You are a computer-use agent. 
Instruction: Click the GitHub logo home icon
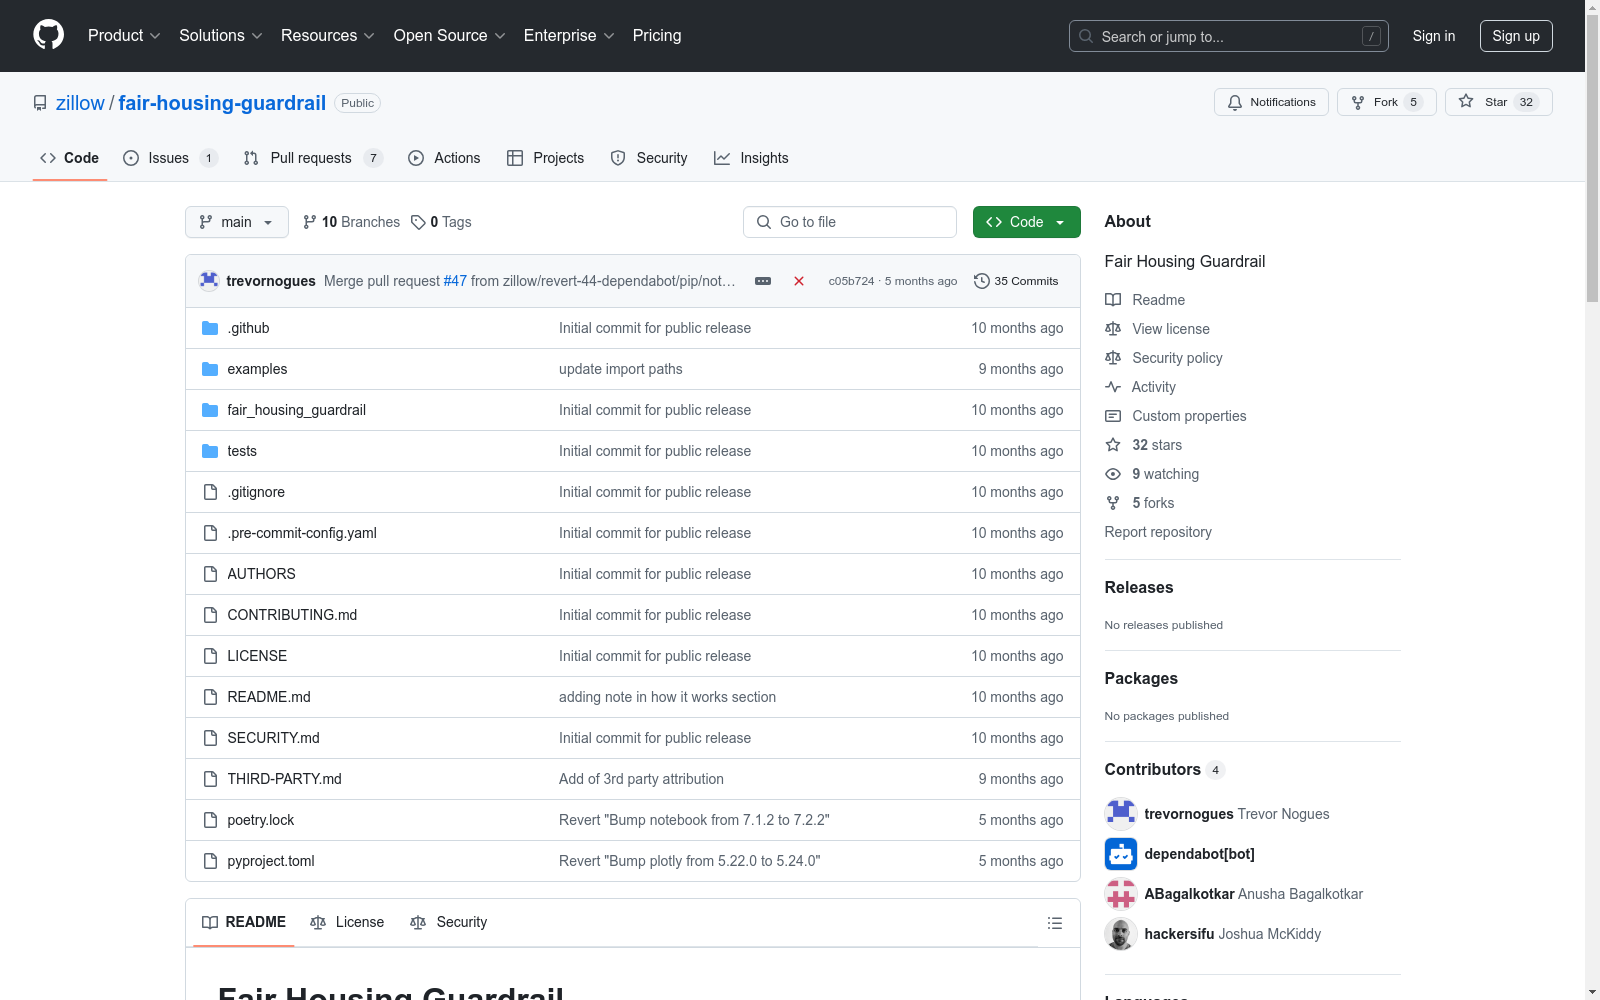tap(48, 35)
